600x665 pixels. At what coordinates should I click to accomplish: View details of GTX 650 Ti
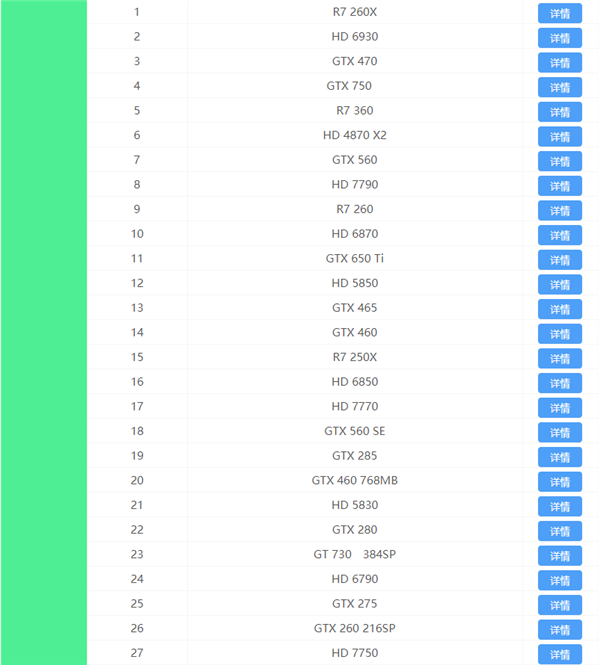[x=560, y=260]
